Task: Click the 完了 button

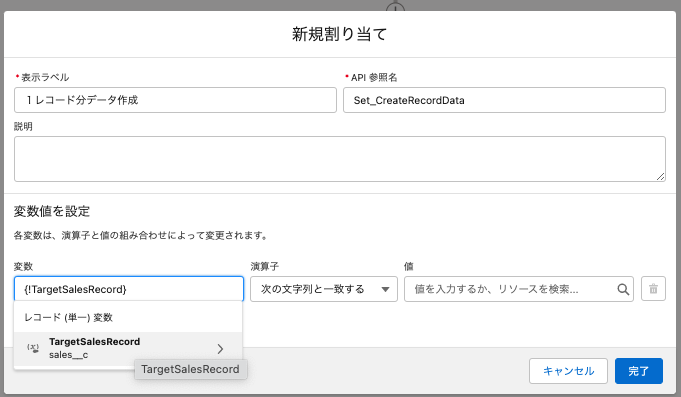Action: coord(638,371)
